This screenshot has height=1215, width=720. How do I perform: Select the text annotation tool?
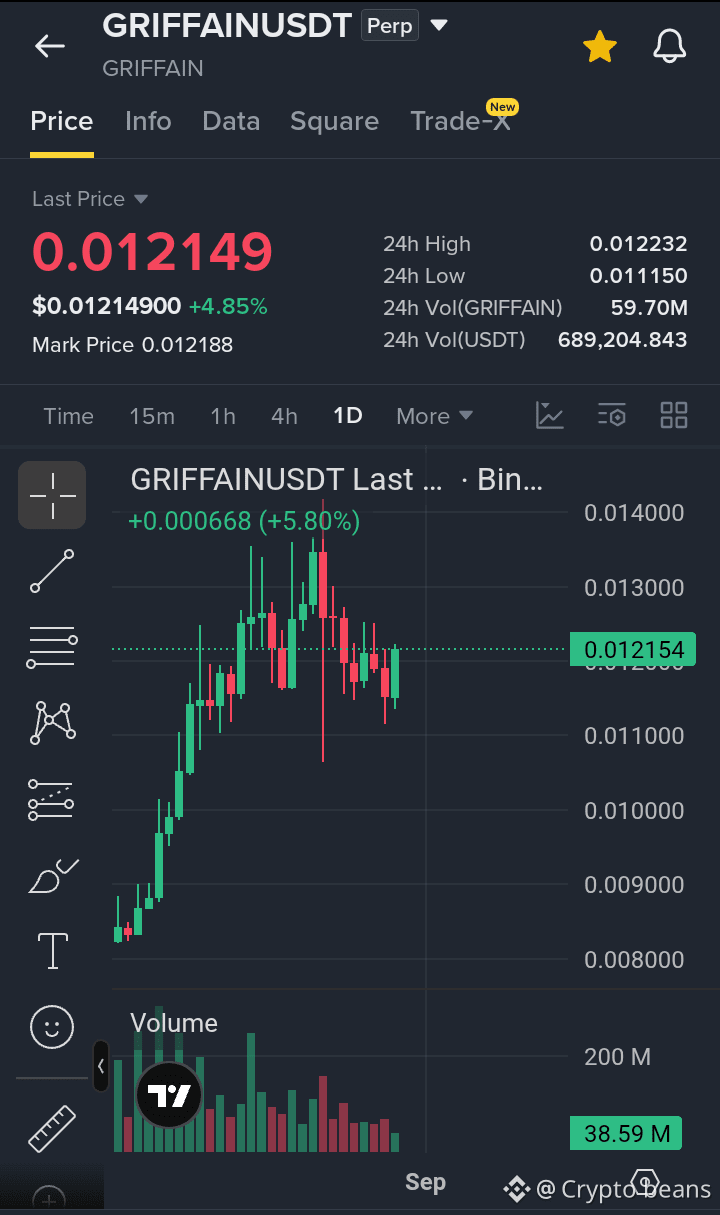tap(52, 950)
